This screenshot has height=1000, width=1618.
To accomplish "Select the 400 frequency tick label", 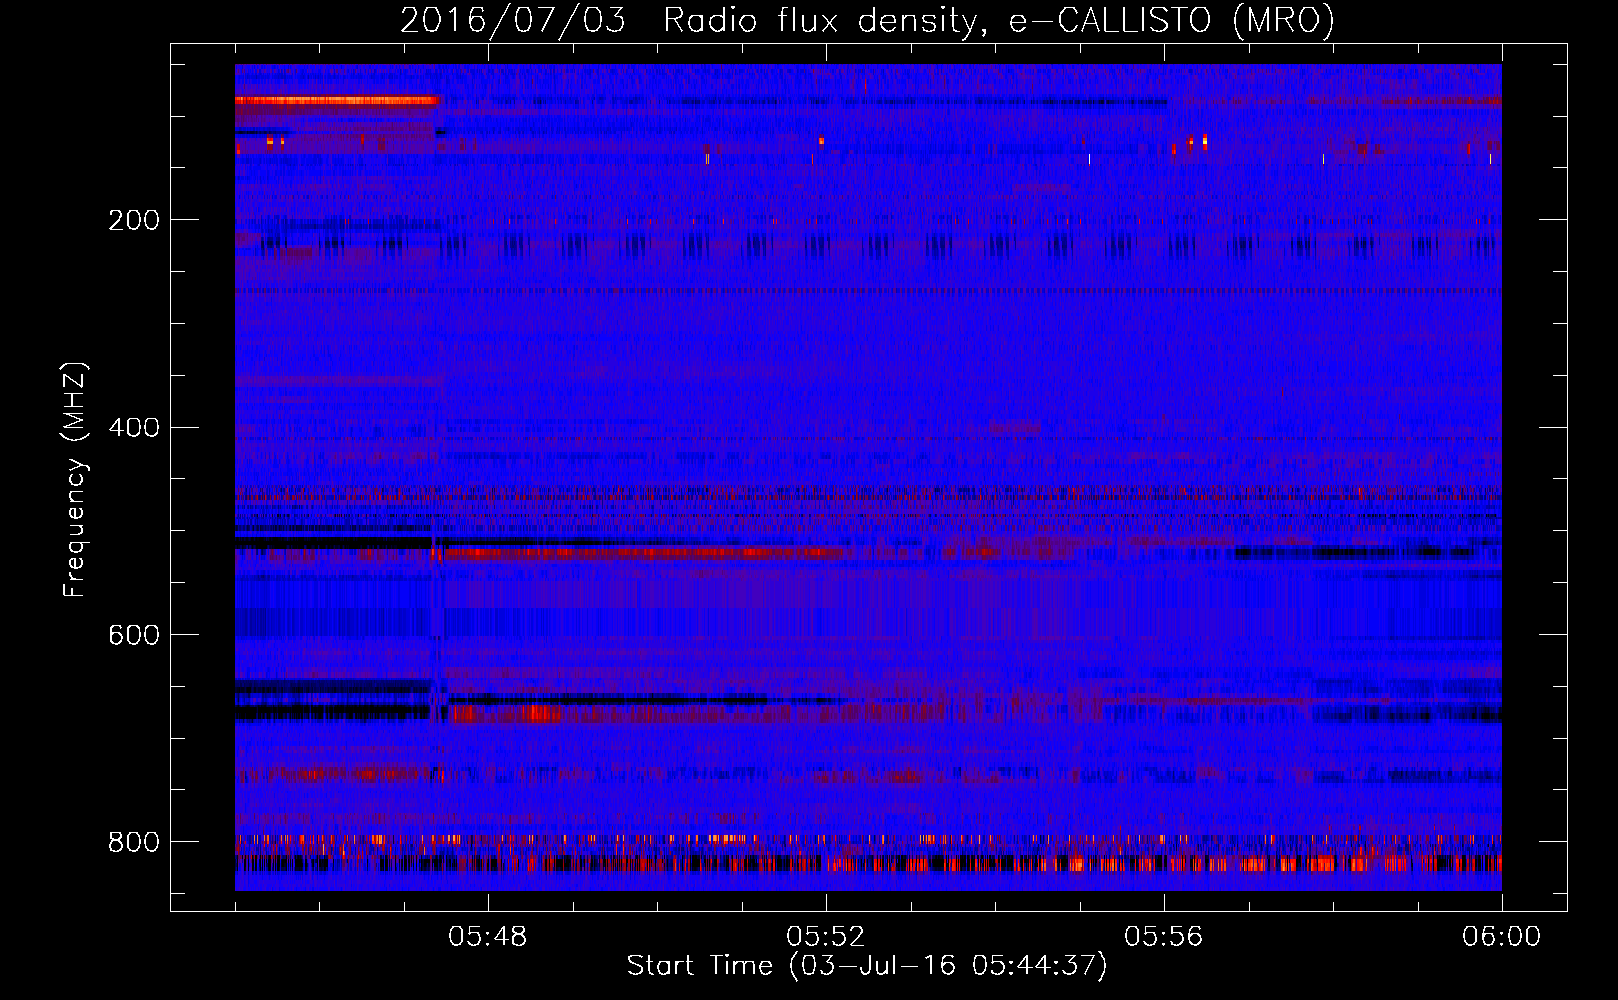I will point(134,428).
